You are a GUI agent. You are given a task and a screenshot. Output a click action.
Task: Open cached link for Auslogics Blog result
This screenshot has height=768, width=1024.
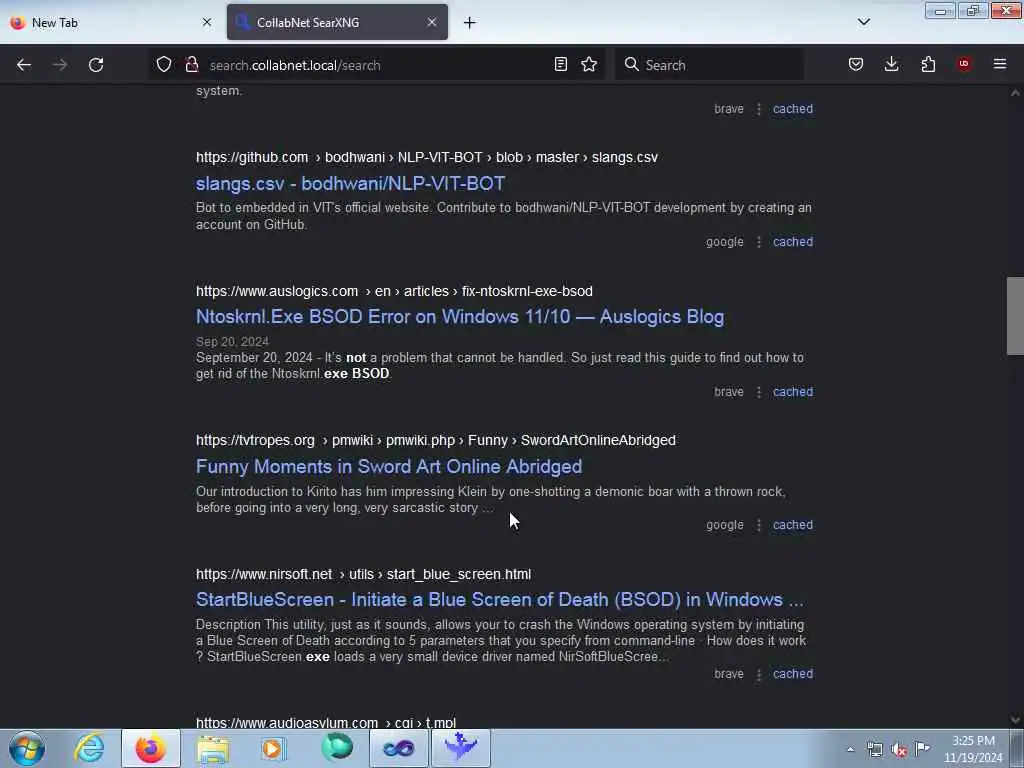793,392
